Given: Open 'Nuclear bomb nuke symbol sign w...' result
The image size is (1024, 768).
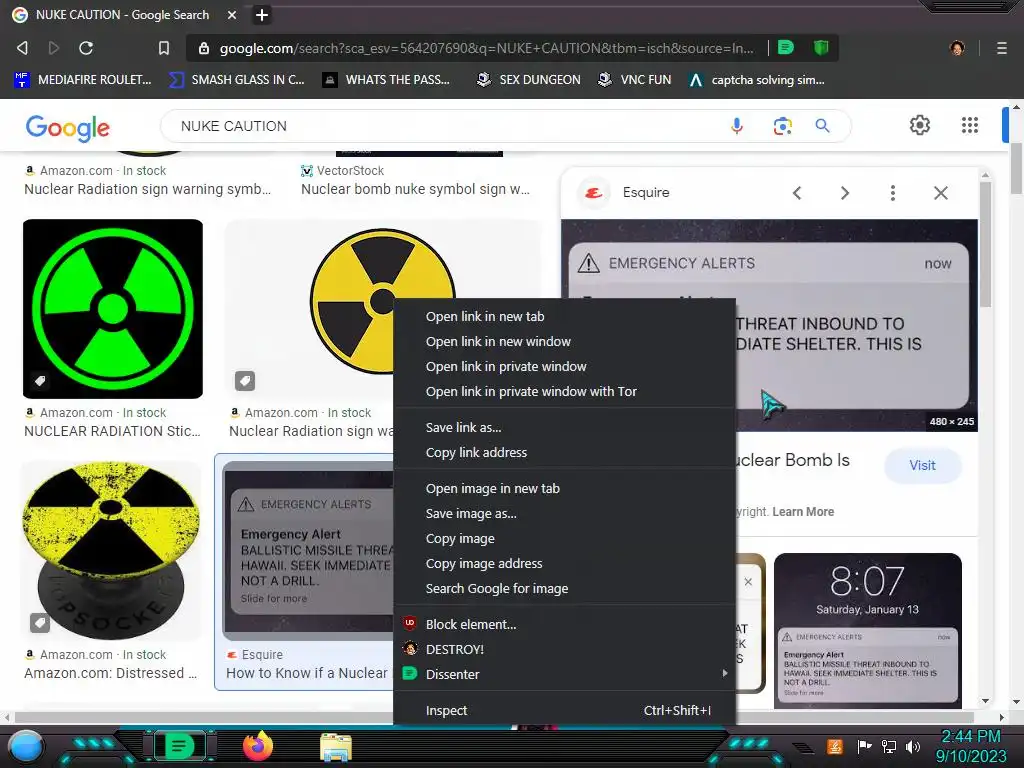Looking at the screenshot, I should [x=415, y=189].
